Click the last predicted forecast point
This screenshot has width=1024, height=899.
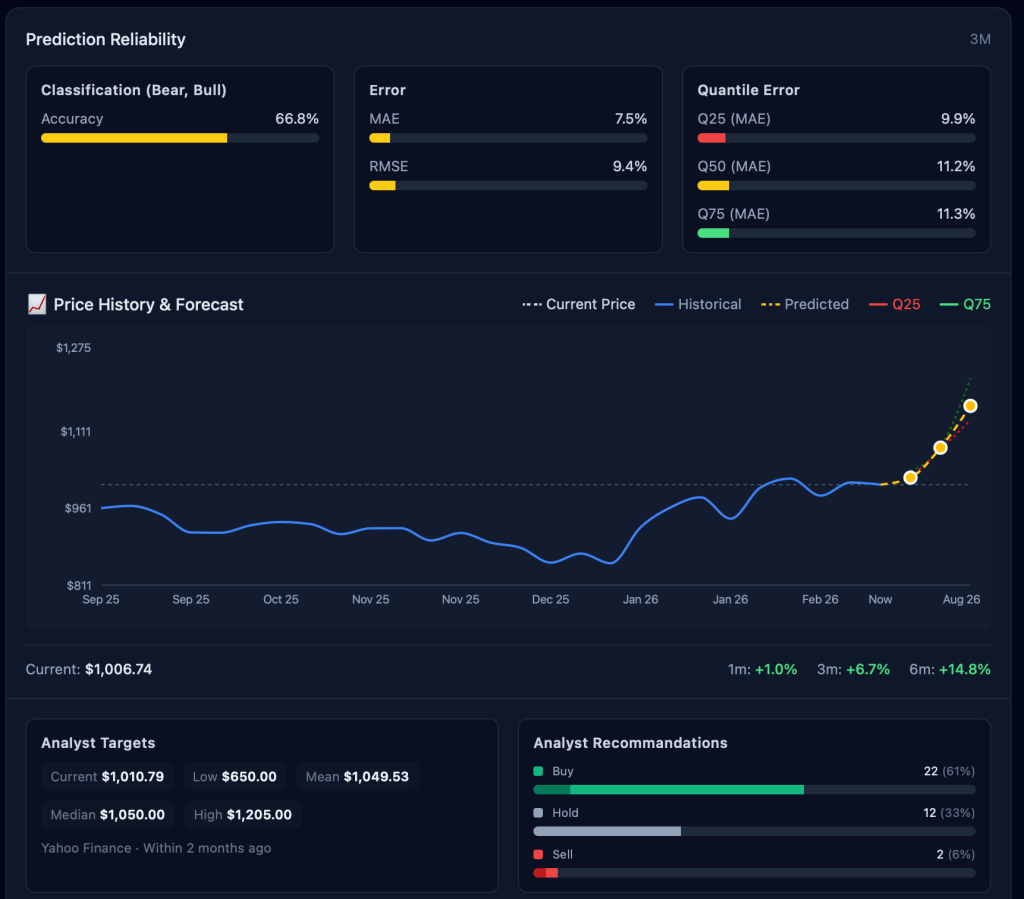[x=970, y=405]
